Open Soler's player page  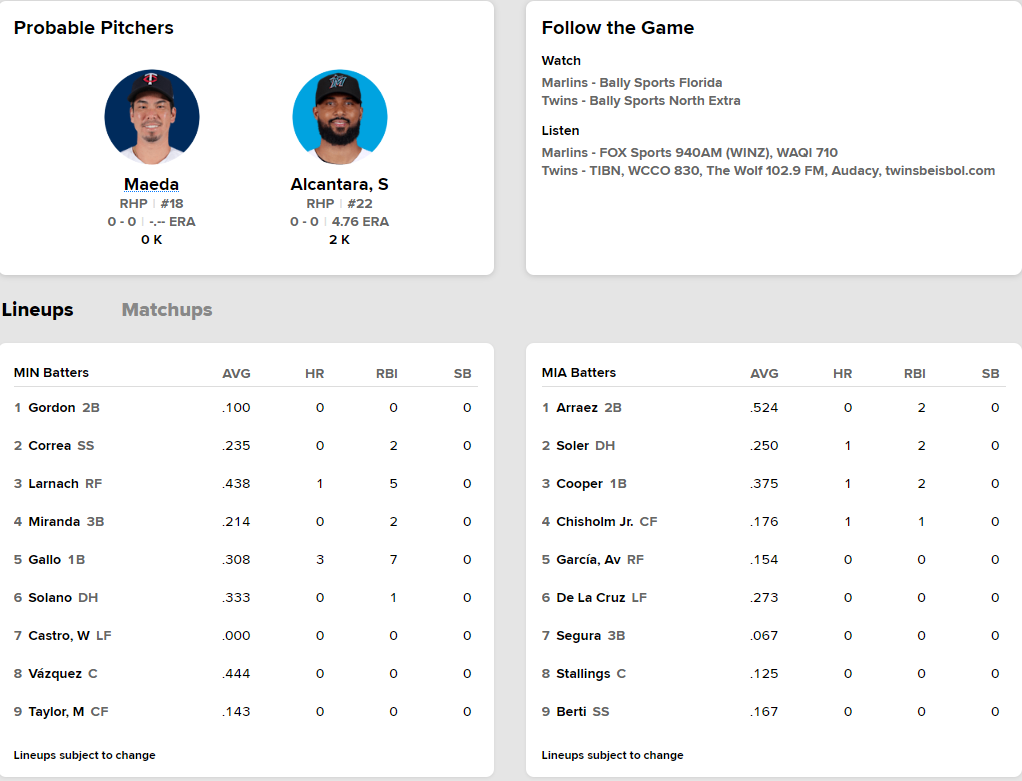point(573,446)
